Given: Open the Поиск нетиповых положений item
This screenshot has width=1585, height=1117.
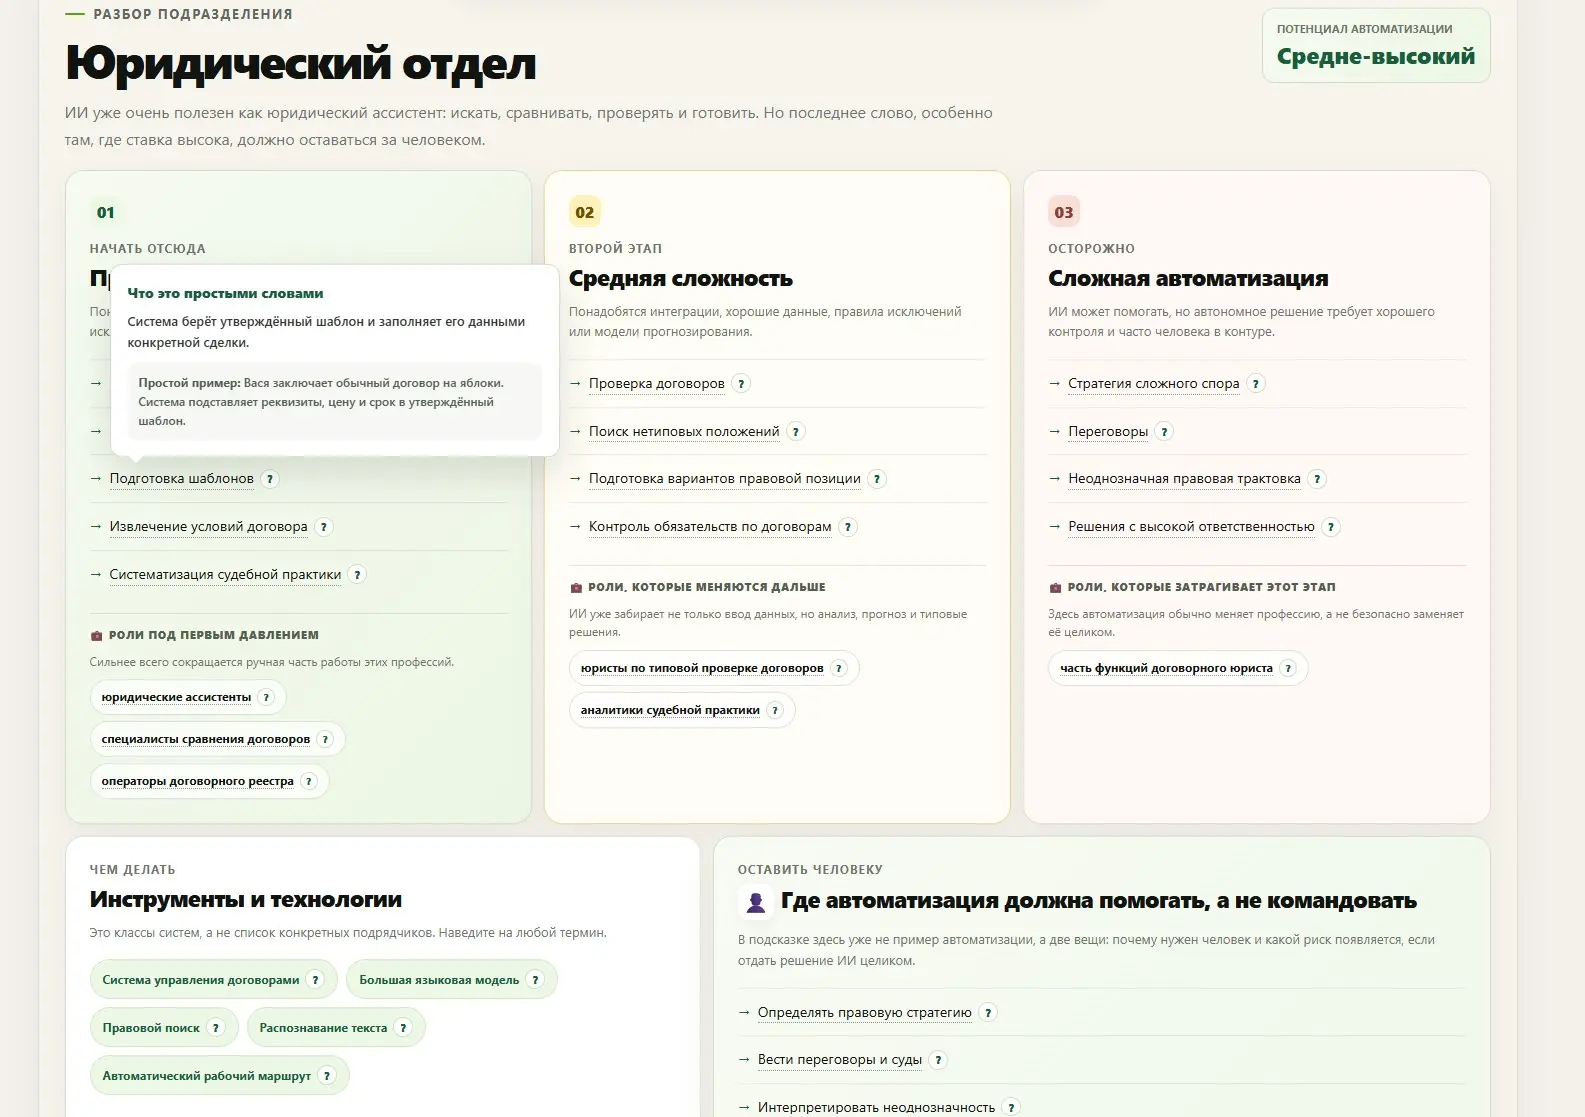Looking at the screenshot, I should [684, 432].
